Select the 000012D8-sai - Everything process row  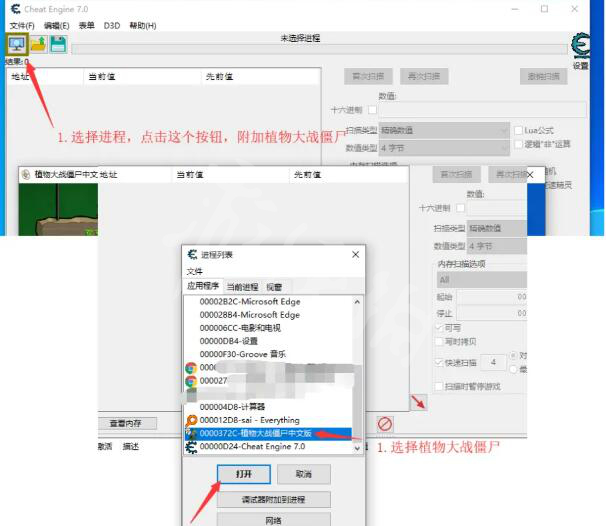pos(268,420)
